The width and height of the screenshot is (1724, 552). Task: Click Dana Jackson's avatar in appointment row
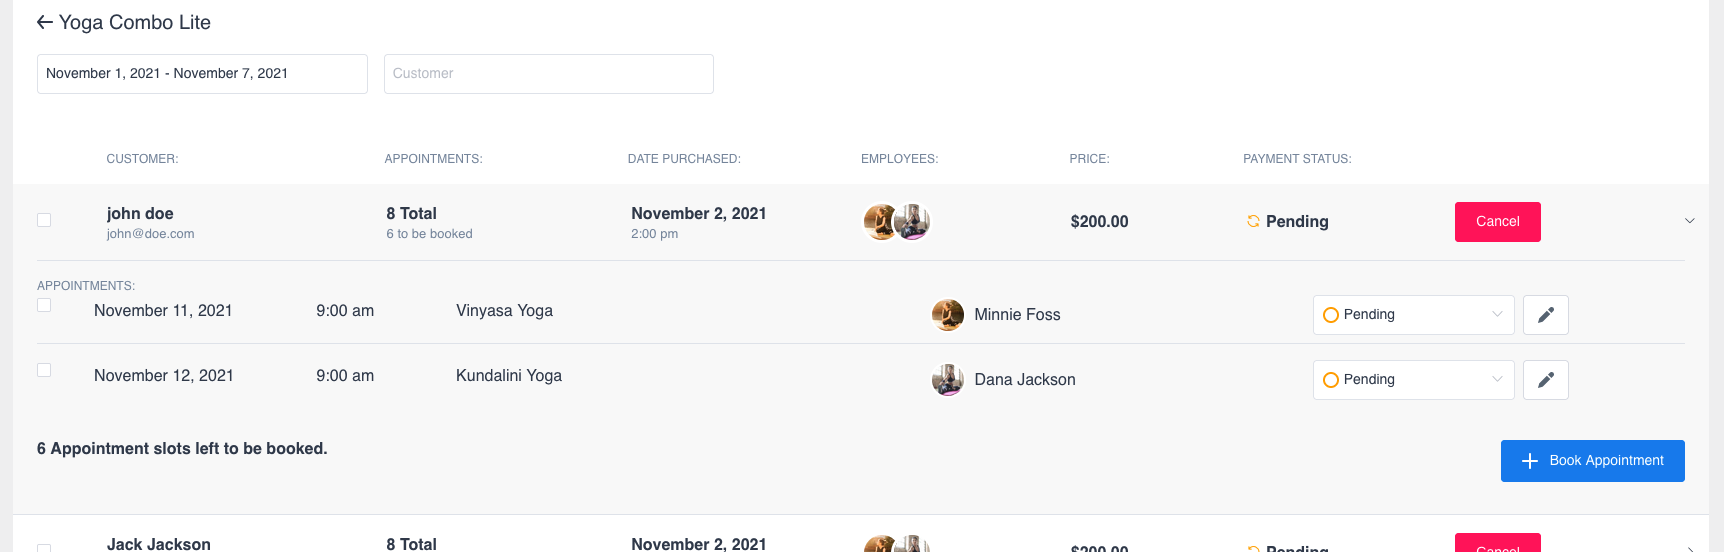coord(947,380)
